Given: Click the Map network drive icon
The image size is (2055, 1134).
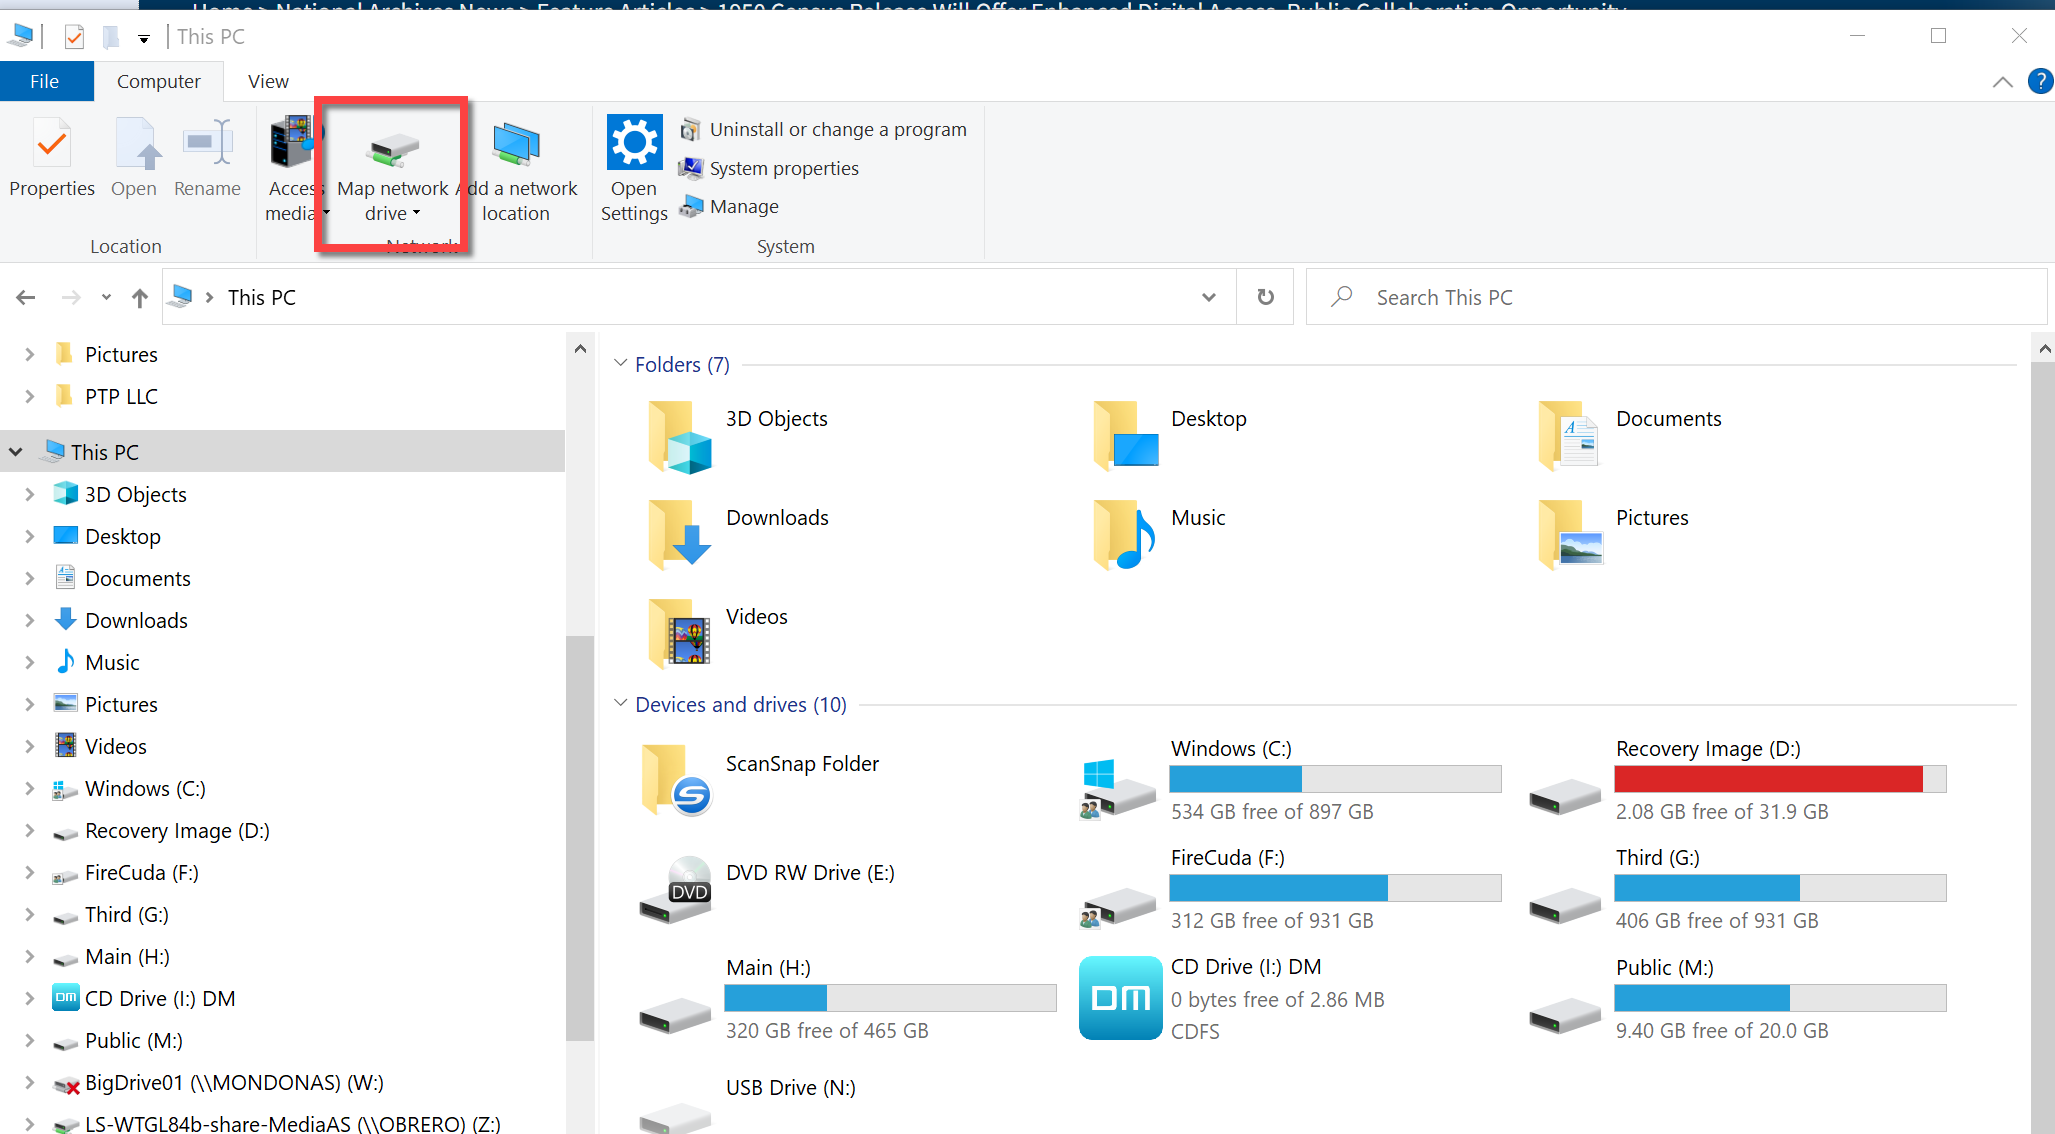Looking at the screenshot, I should point(393,148).
